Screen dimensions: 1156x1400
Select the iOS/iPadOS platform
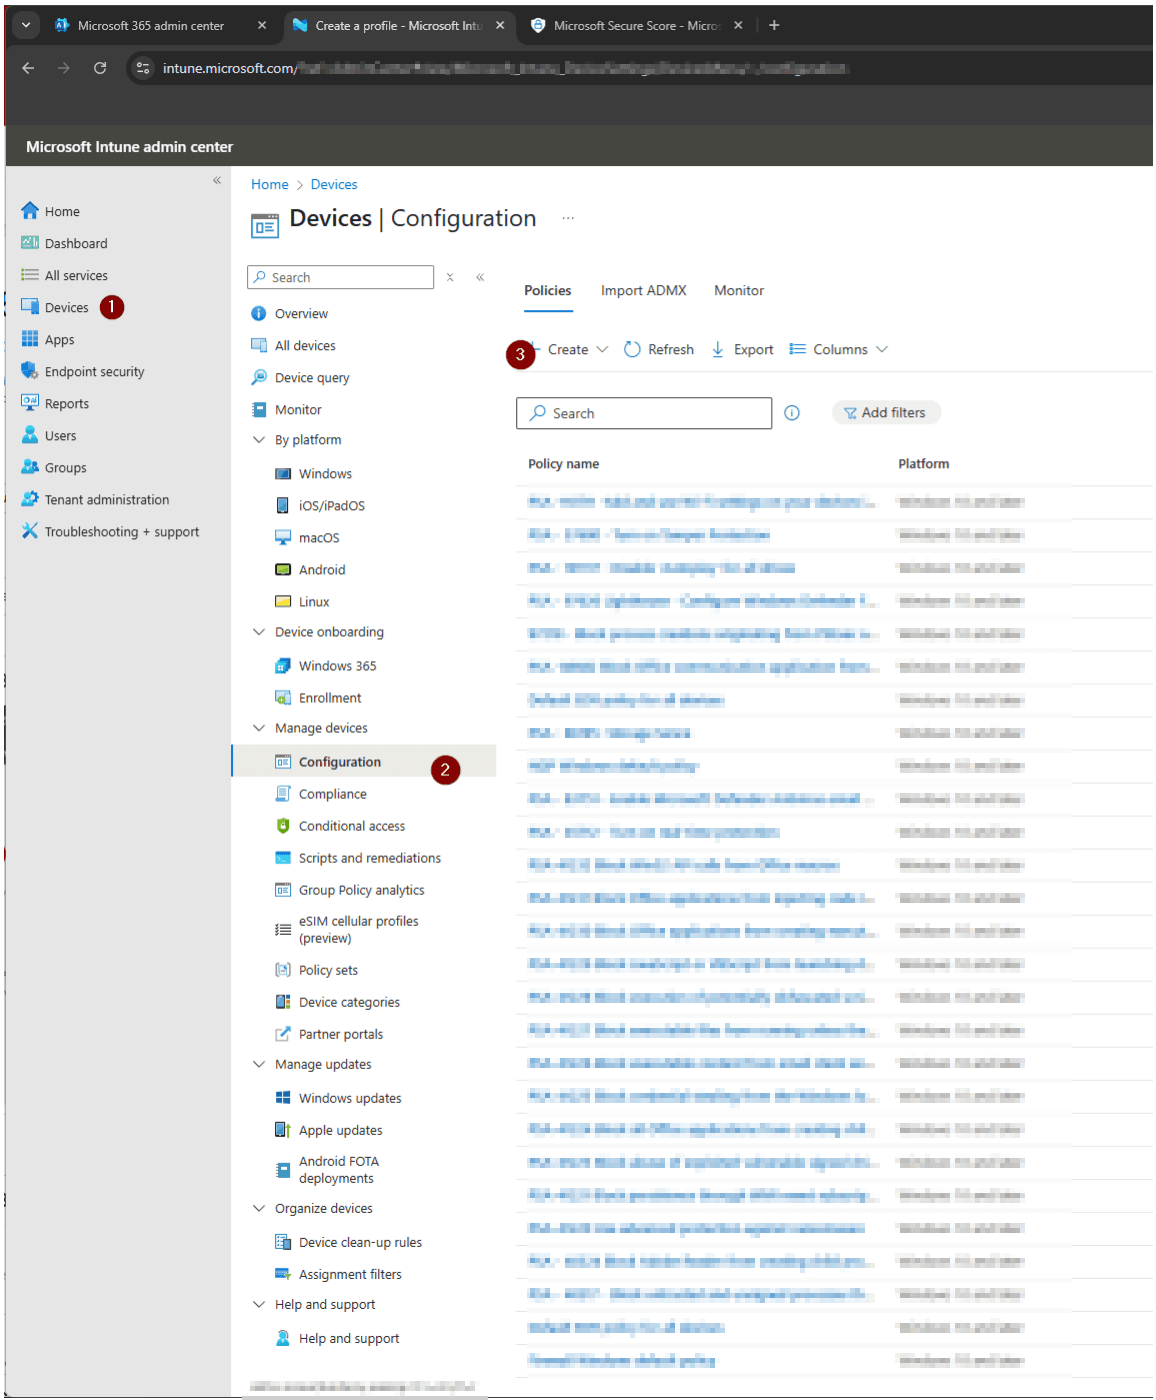[x=331, y=506]
